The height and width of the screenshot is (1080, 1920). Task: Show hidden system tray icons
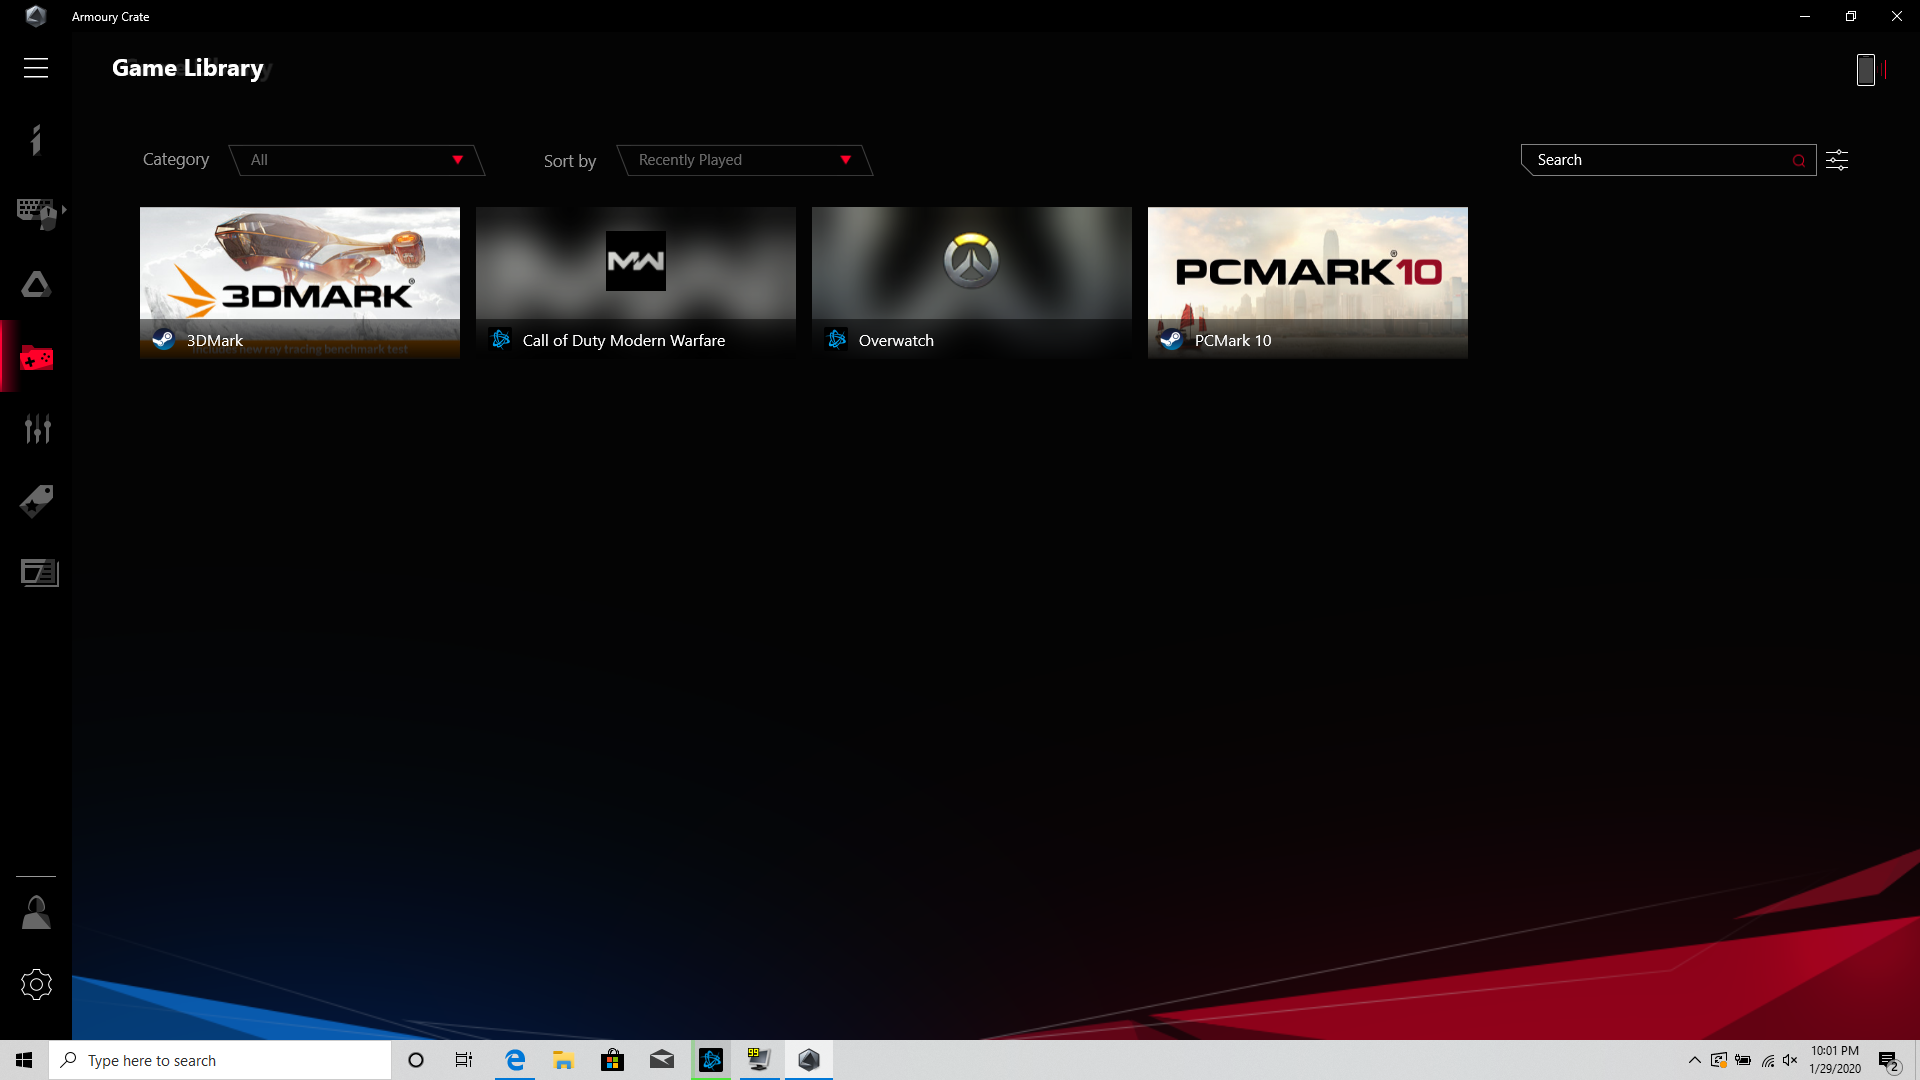coord(1695,1060)
